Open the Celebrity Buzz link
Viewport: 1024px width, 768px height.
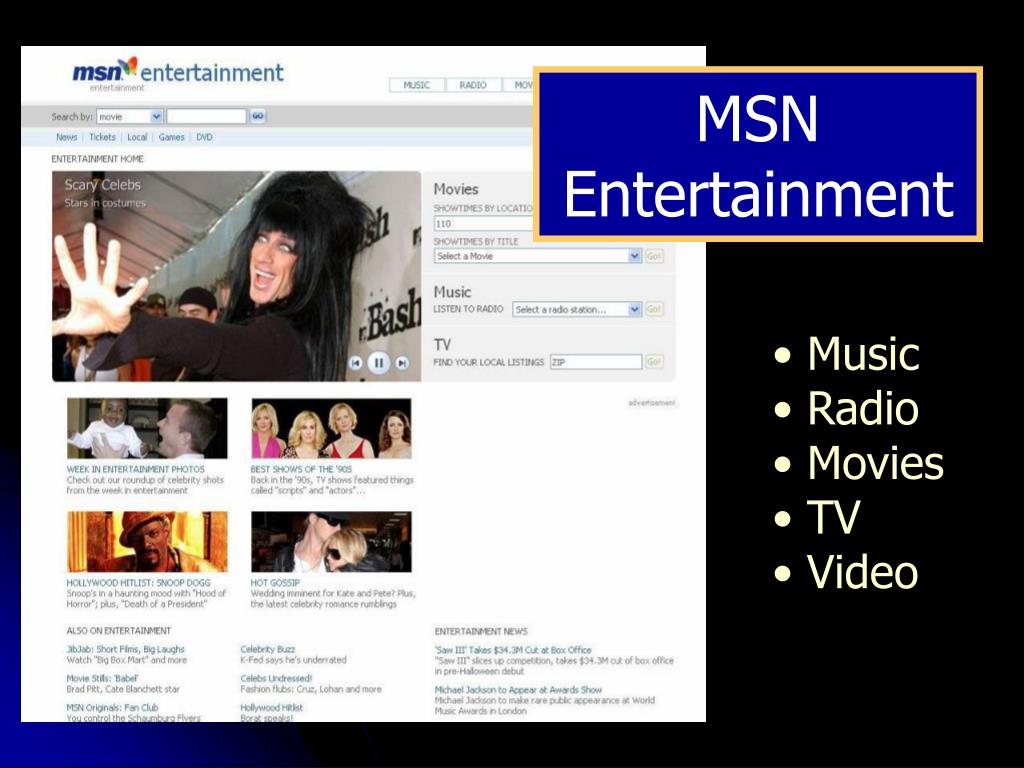[268, 649]
